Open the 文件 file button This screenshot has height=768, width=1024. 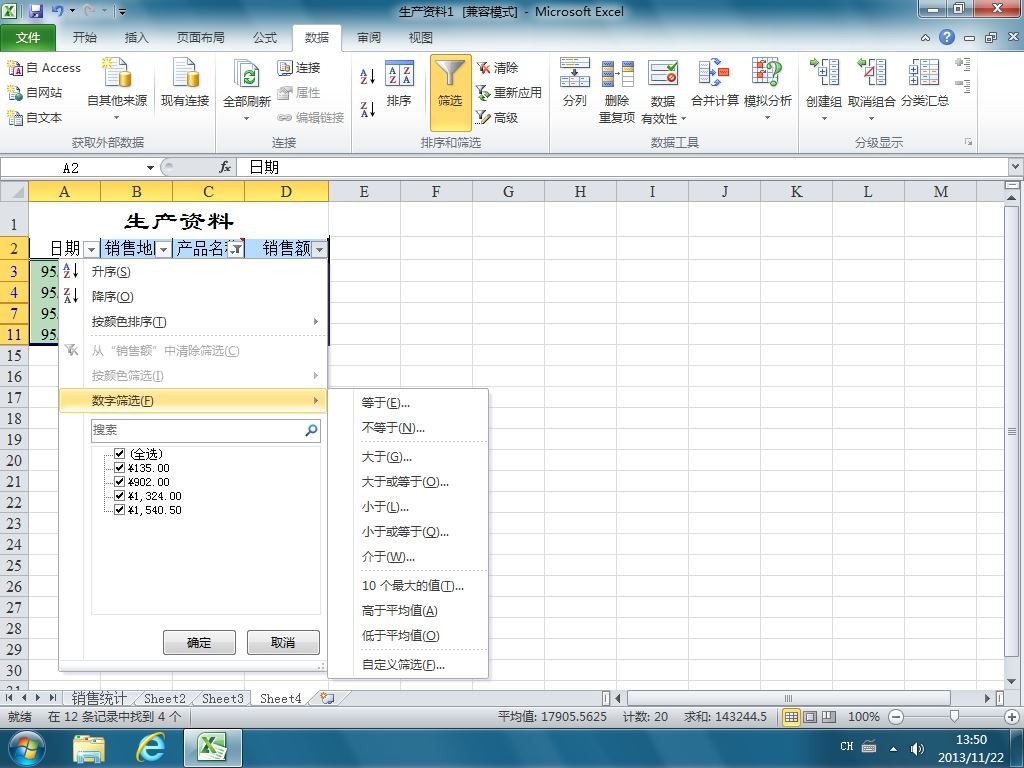(27, 38)
